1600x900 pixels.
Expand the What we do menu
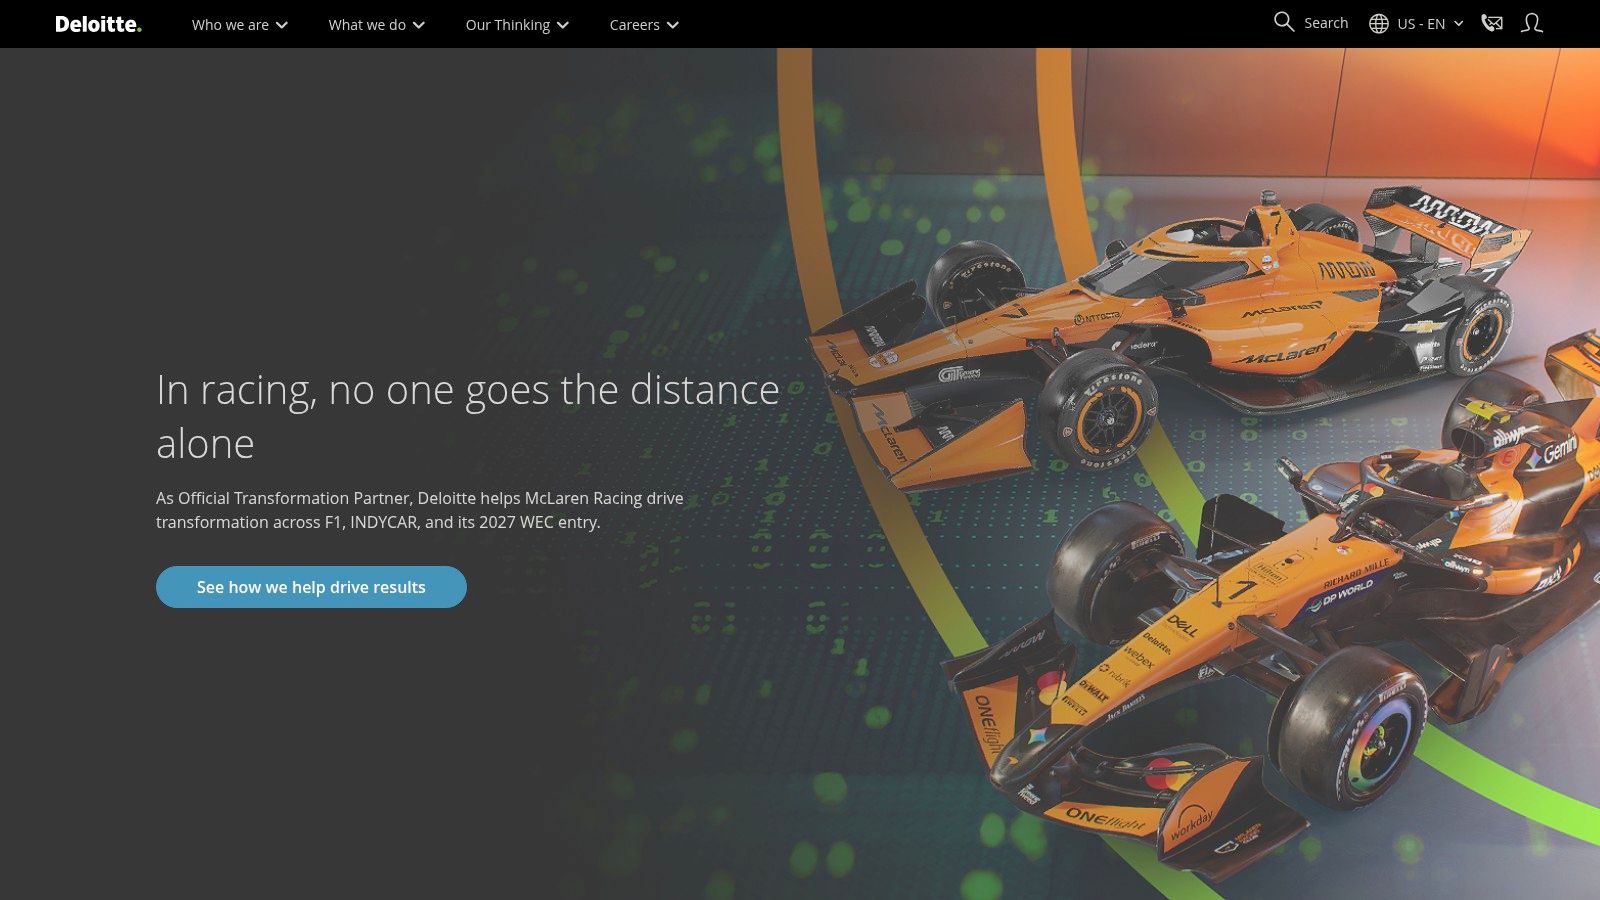377,25
